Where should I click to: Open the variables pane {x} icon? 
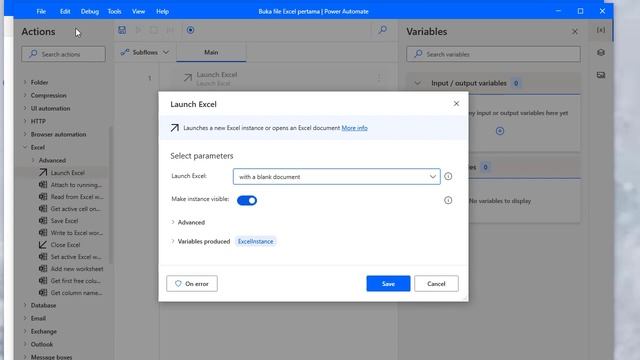601,30
